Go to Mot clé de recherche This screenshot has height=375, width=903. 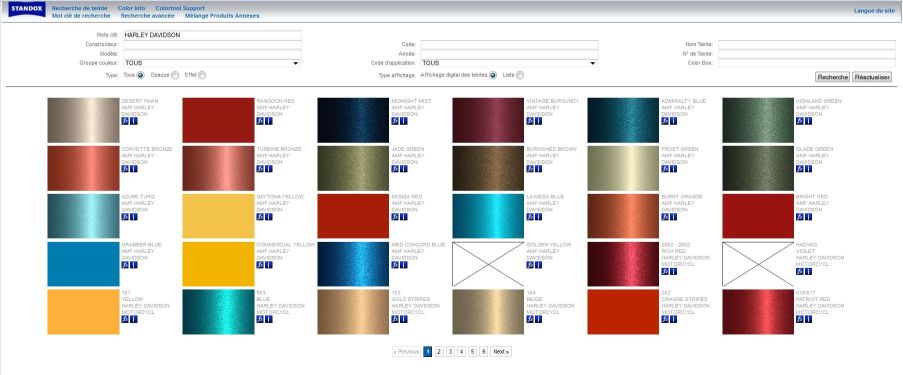tap(81, 16)
